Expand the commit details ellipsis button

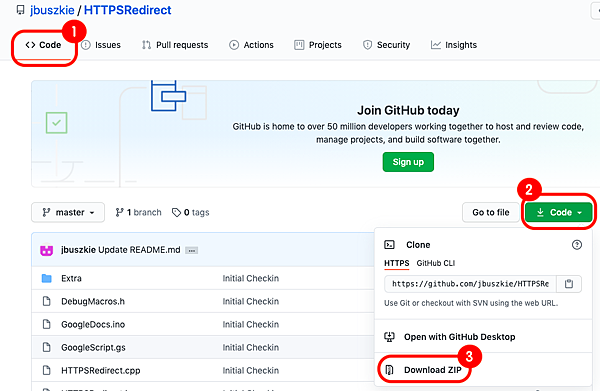[191, 251]
